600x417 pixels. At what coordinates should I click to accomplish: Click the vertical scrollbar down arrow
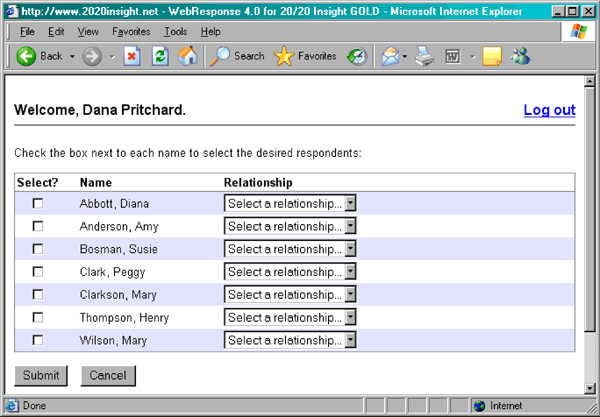pos(590,387)
